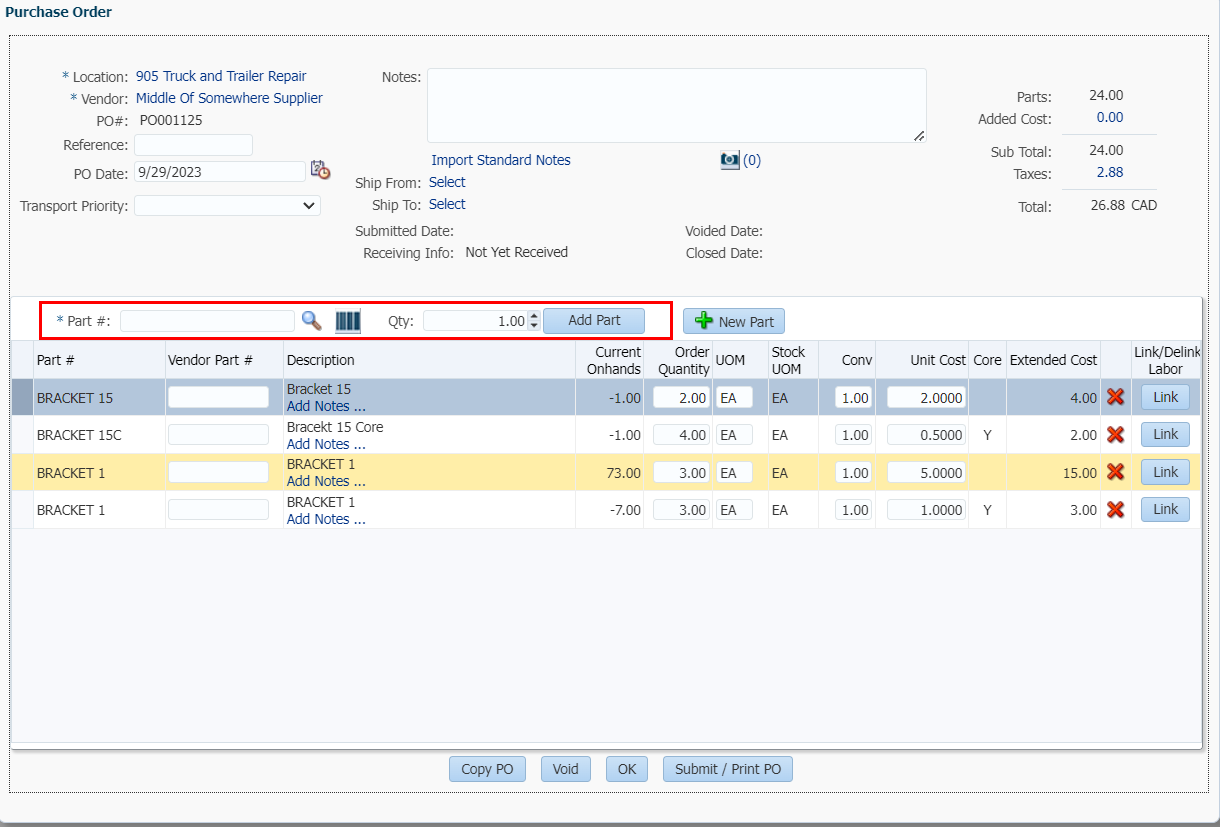Screen dimensions: 1220x827
Task: Click the Void button
Action: 566,769
